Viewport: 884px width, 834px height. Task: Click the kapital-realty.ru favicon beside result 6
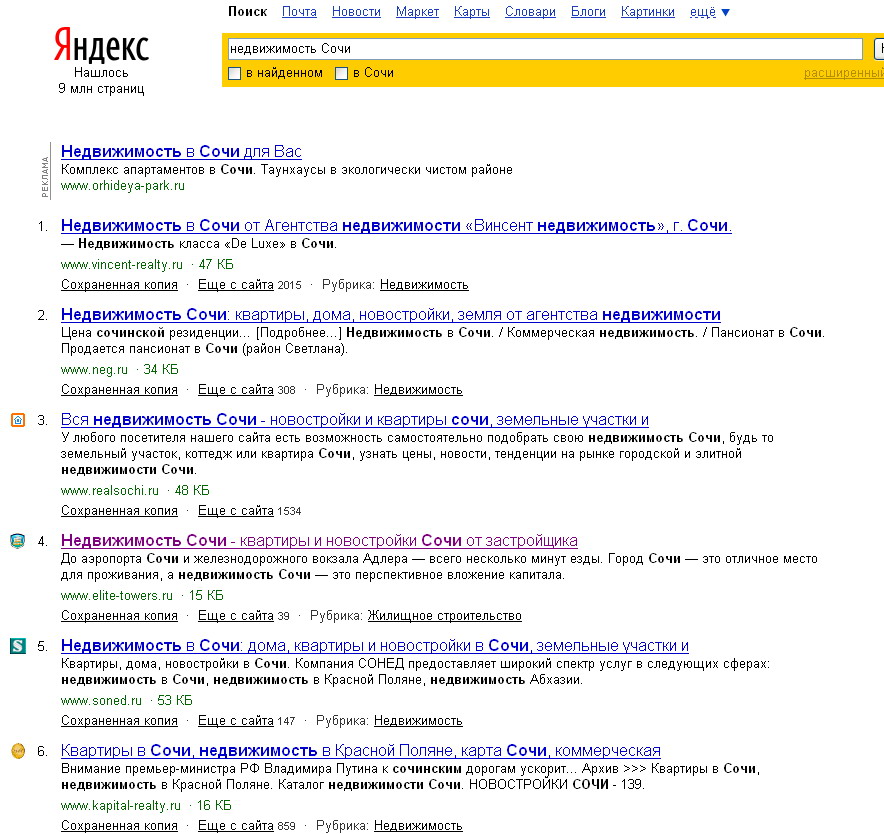pyautogui.click(x=18, y=751)
